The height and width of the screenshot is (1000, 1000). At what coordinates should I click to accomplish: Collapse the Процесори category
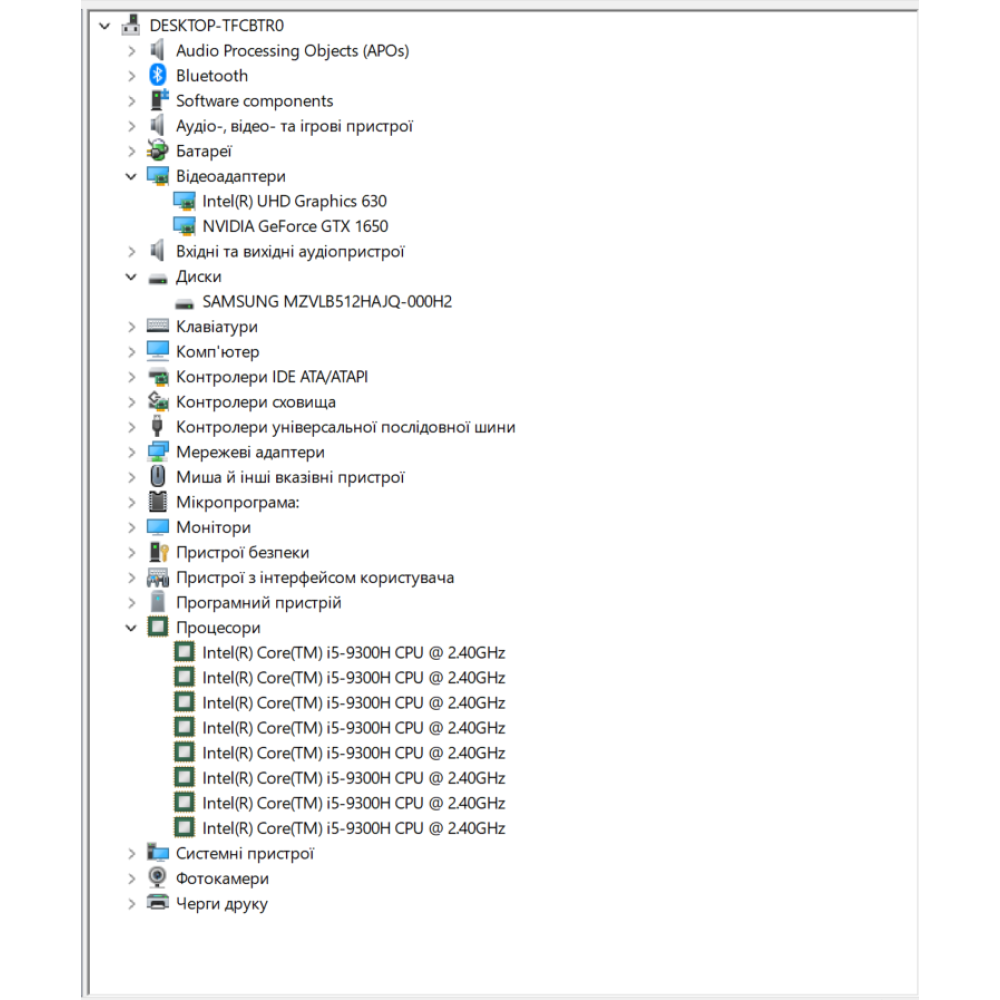pyautogui.click(x=131, y=628)
